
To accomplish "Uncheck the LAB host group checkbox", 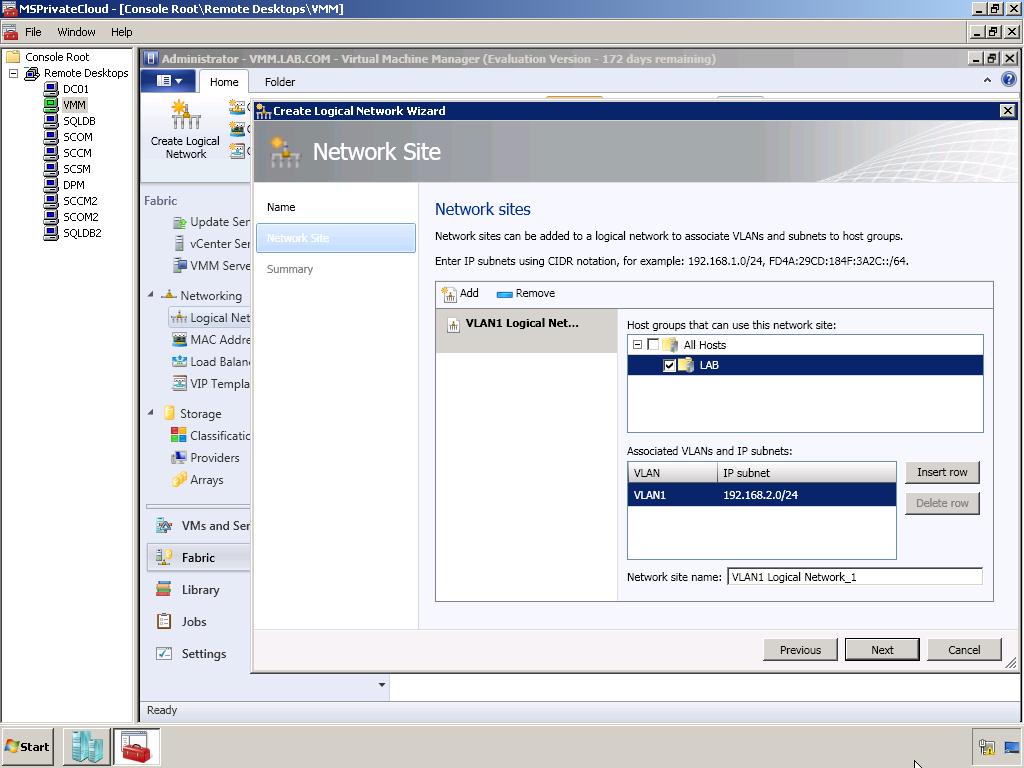I will coord(669,366).
